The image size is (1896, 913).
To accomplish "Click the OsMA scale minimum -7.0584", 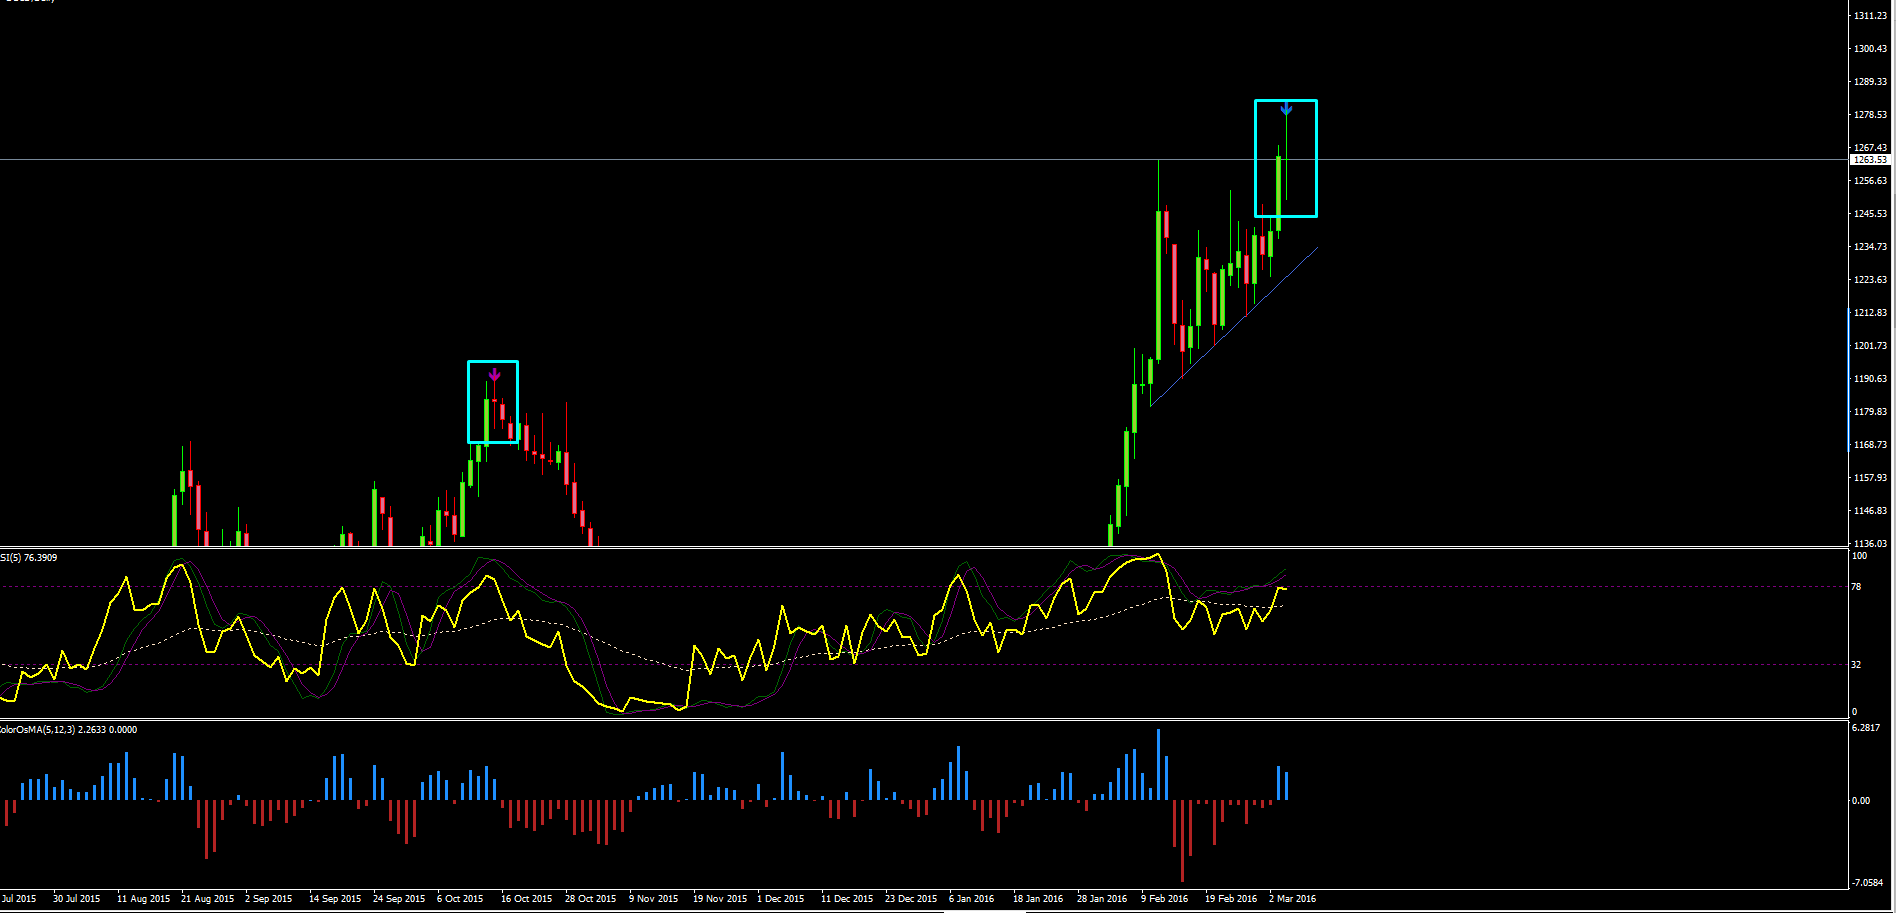I will [1867, 883].
